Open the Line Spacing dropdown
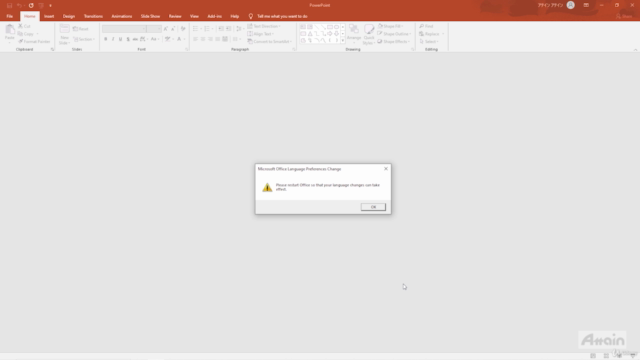This screenshot has width=640, height=360. [240, 29]
